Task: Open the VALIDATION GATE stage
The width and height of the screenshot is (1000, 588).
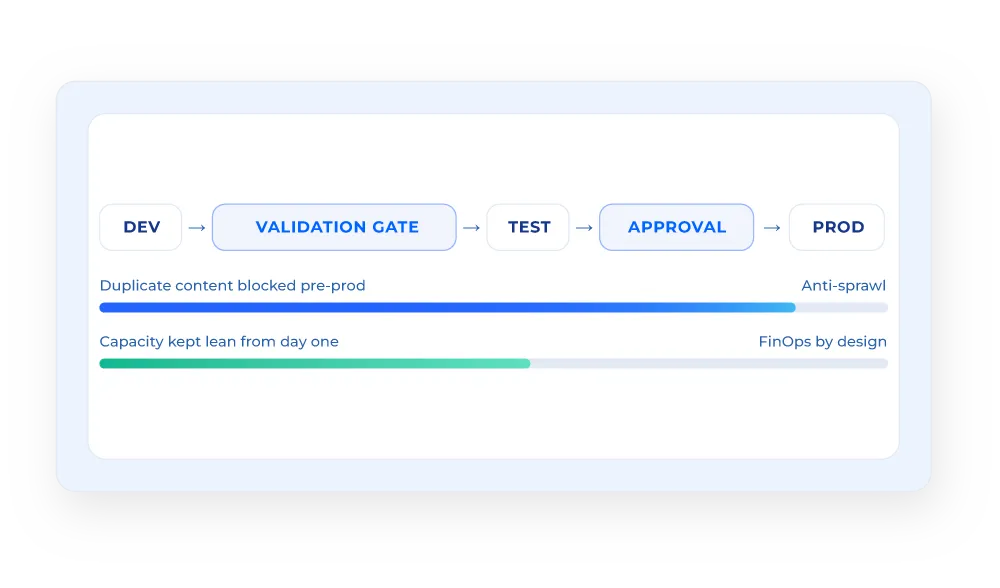Action: pyautogui.click(x=334, y=227)
